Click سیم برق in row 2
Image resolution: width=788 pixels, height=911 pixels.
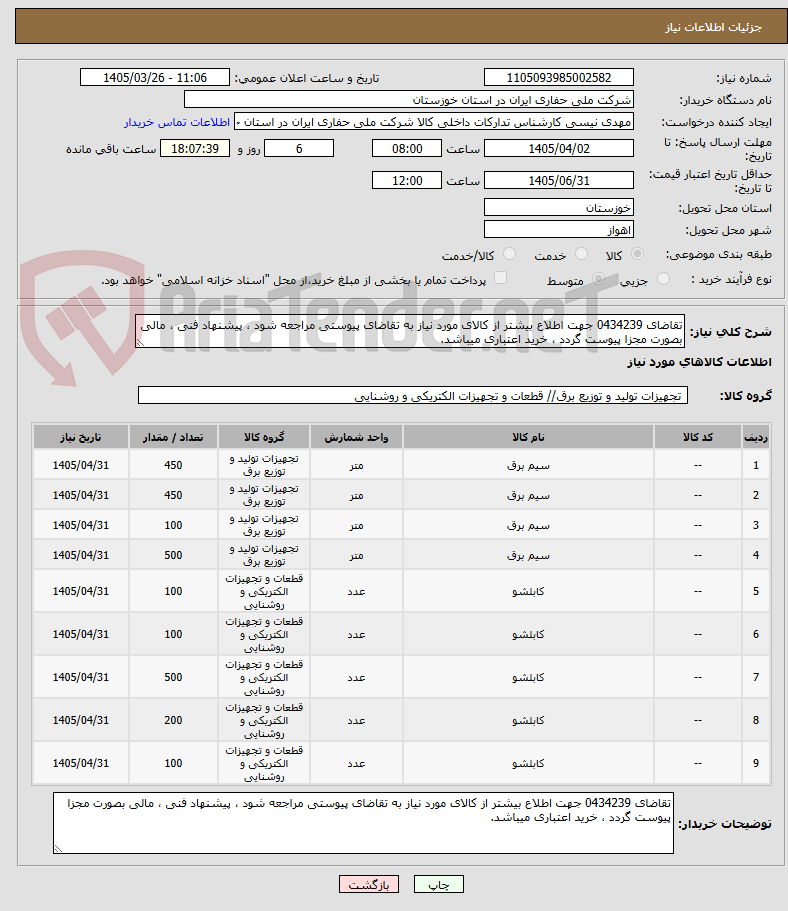pyautogui.click(x=528, y=496)
